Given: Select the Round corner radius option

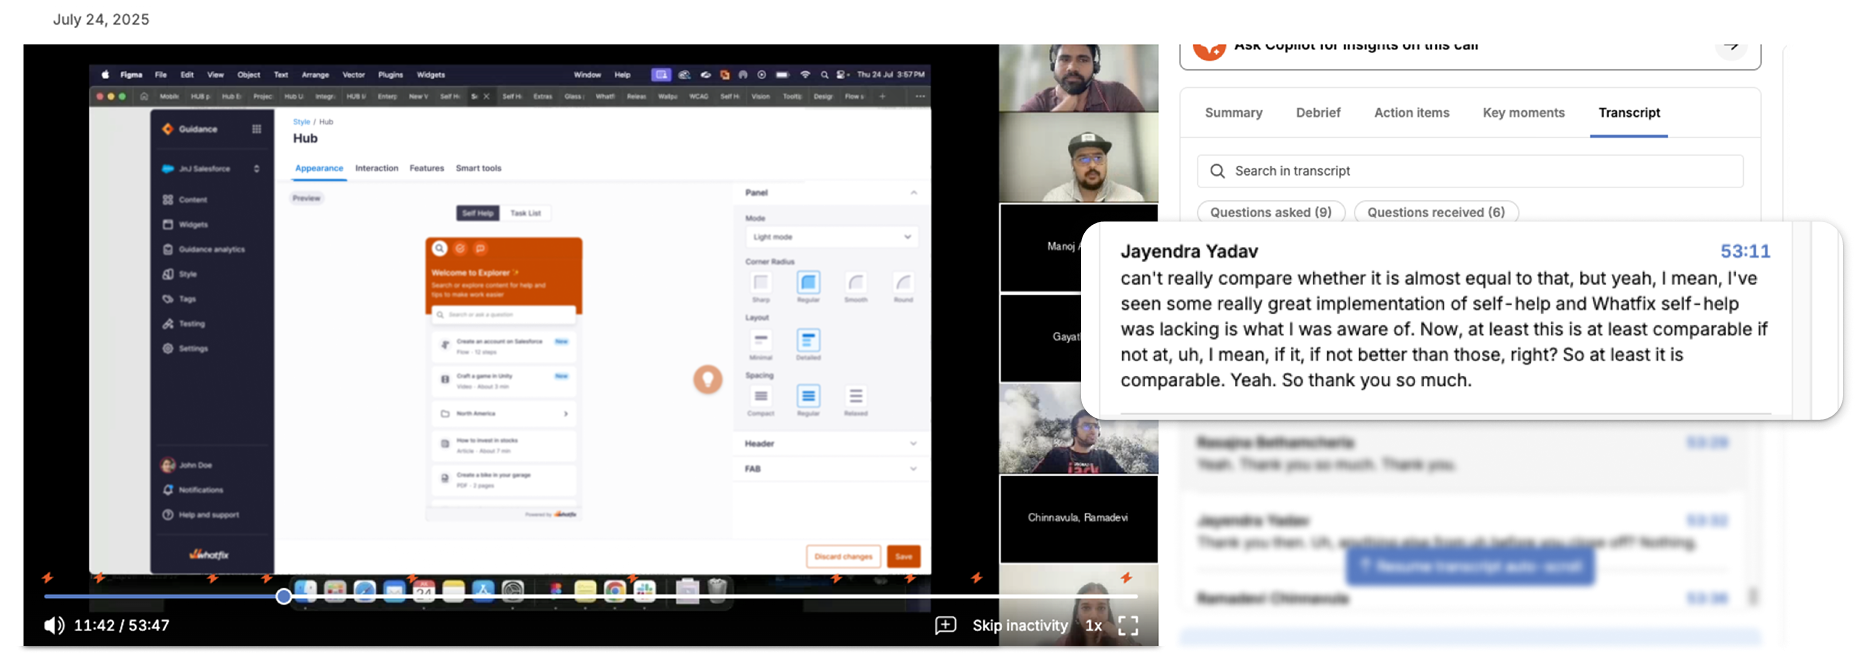Looking at the screenshot, I should coord(903,283).
